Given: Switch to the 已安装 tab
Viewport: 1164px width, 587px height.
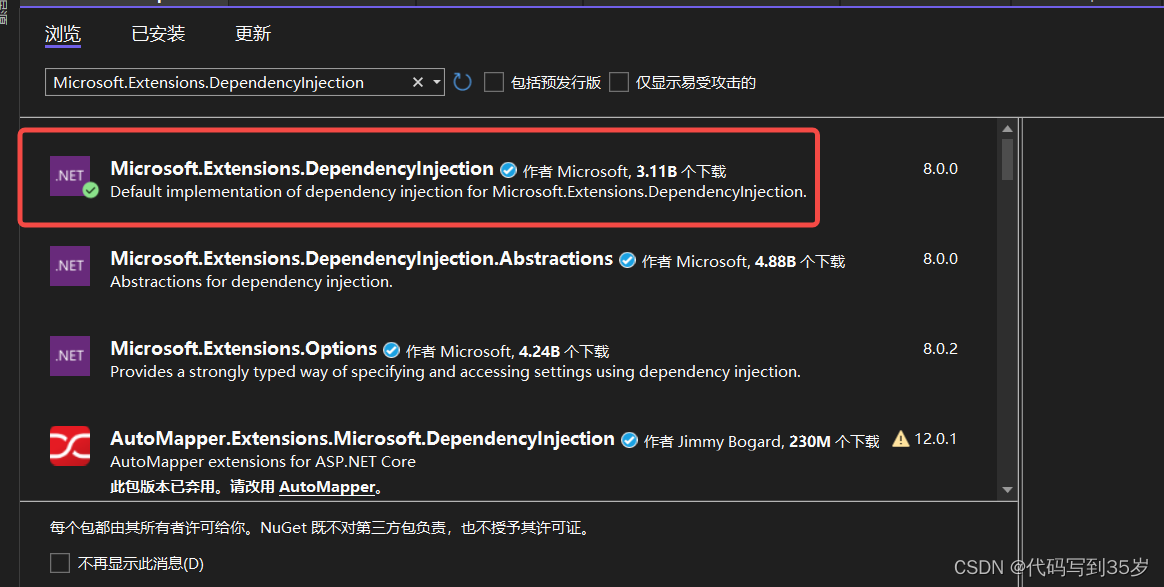Looking at the screenshot, I should 157,33.
